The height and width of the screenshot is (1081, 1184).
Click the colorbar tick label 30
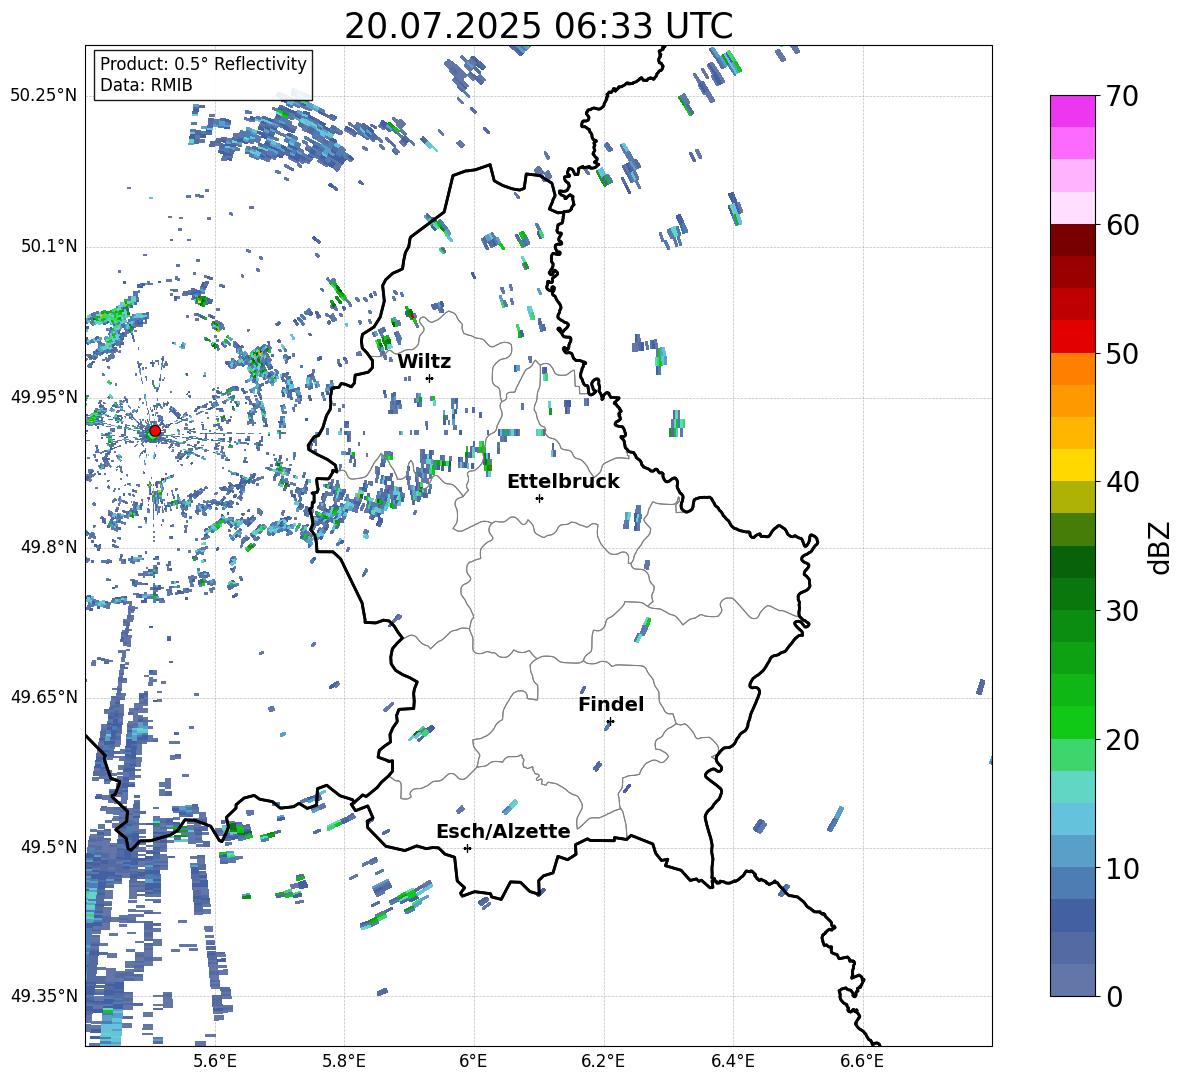[x=1121, y=611]
